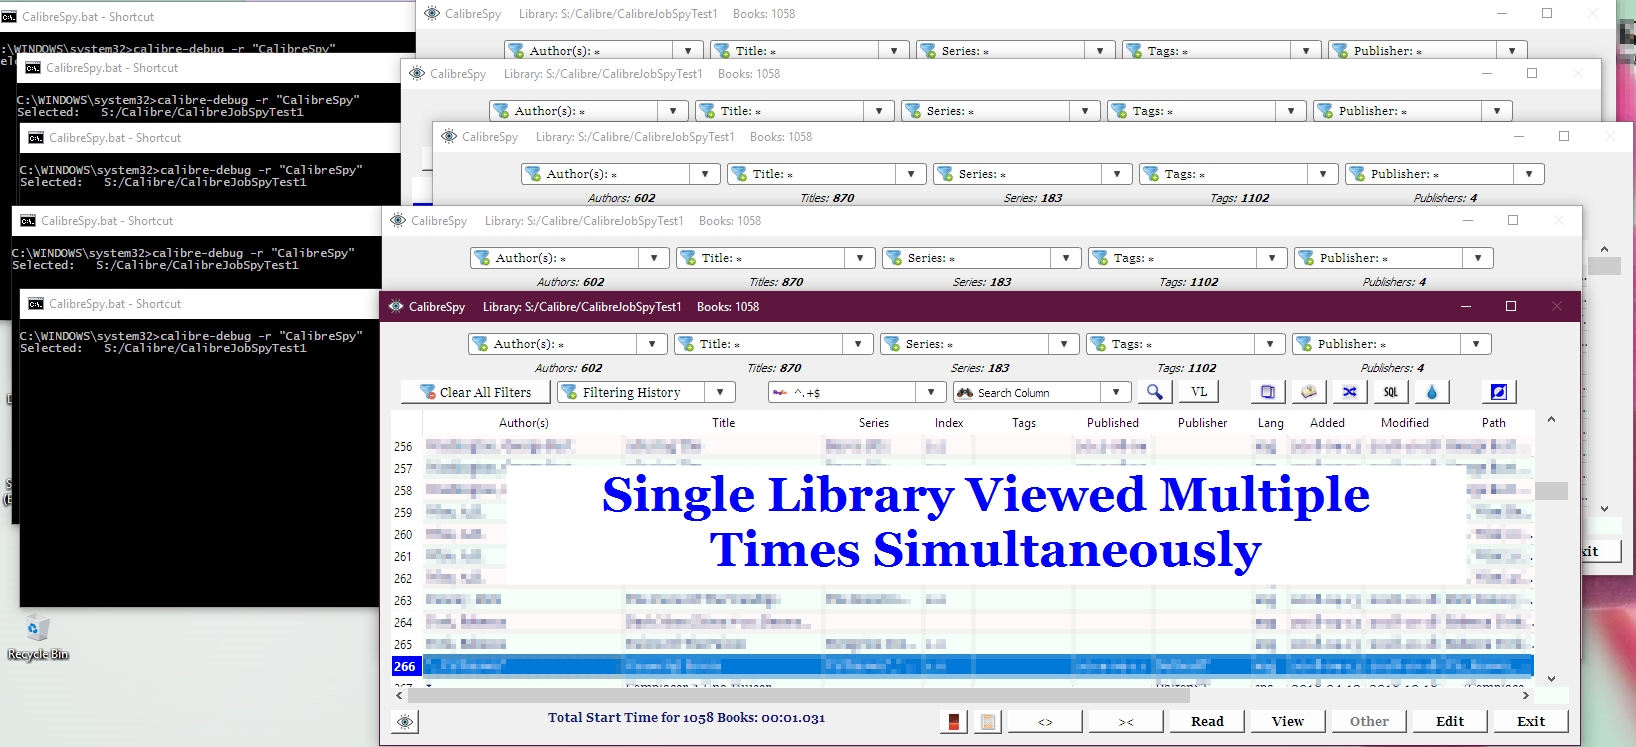
Task: Click the eye icon in the bottom status row
Action: (405, 722)
